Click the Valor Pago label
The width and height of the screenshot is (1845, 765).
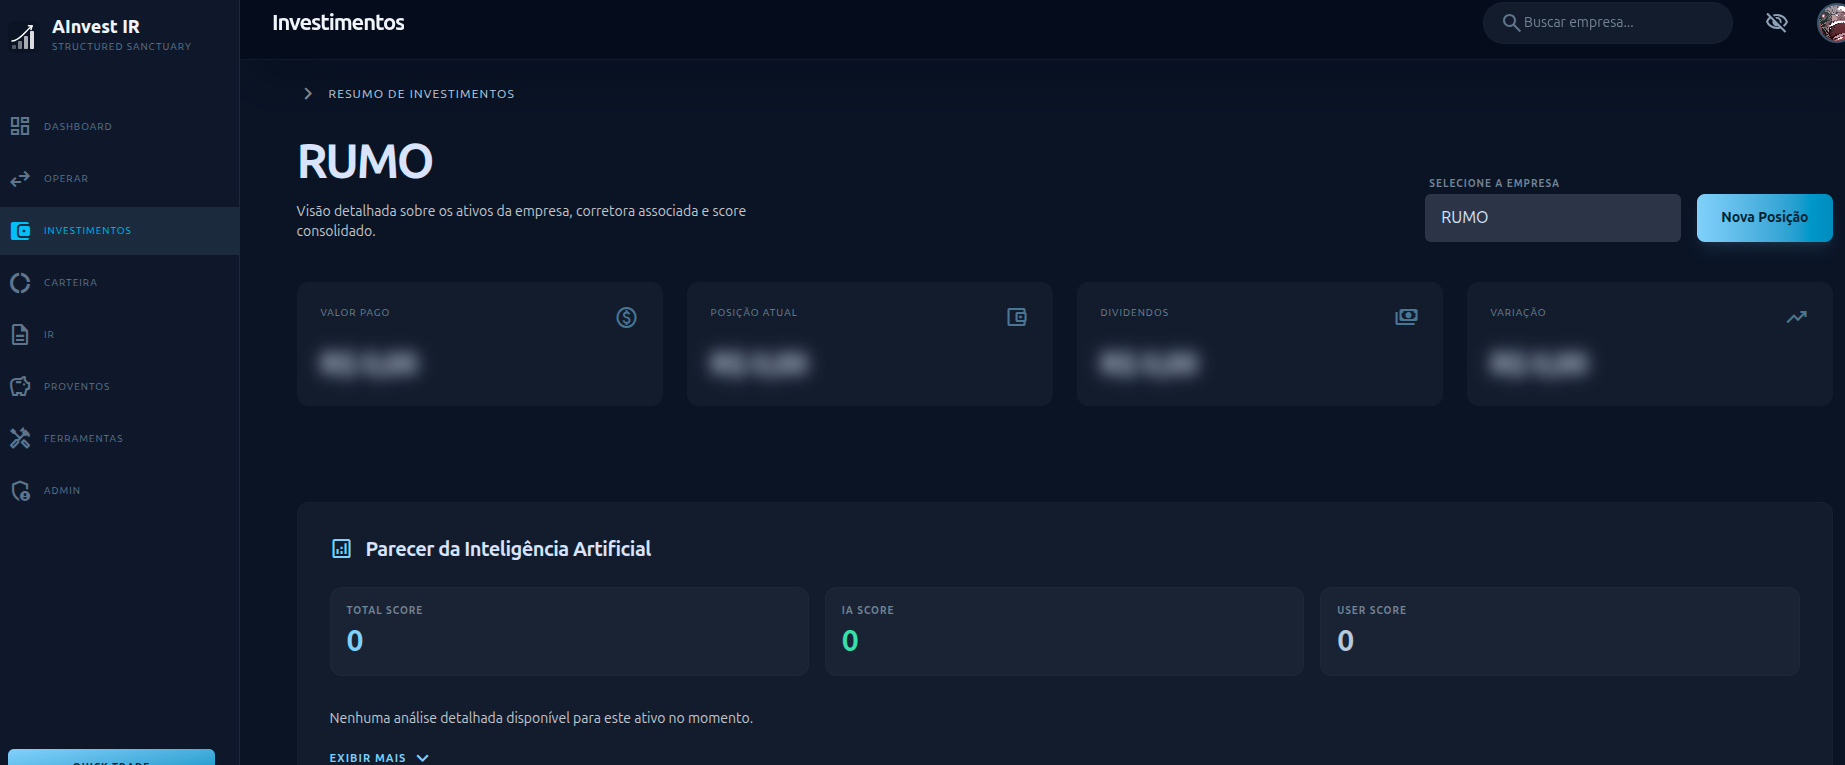(x=355, y=313)
